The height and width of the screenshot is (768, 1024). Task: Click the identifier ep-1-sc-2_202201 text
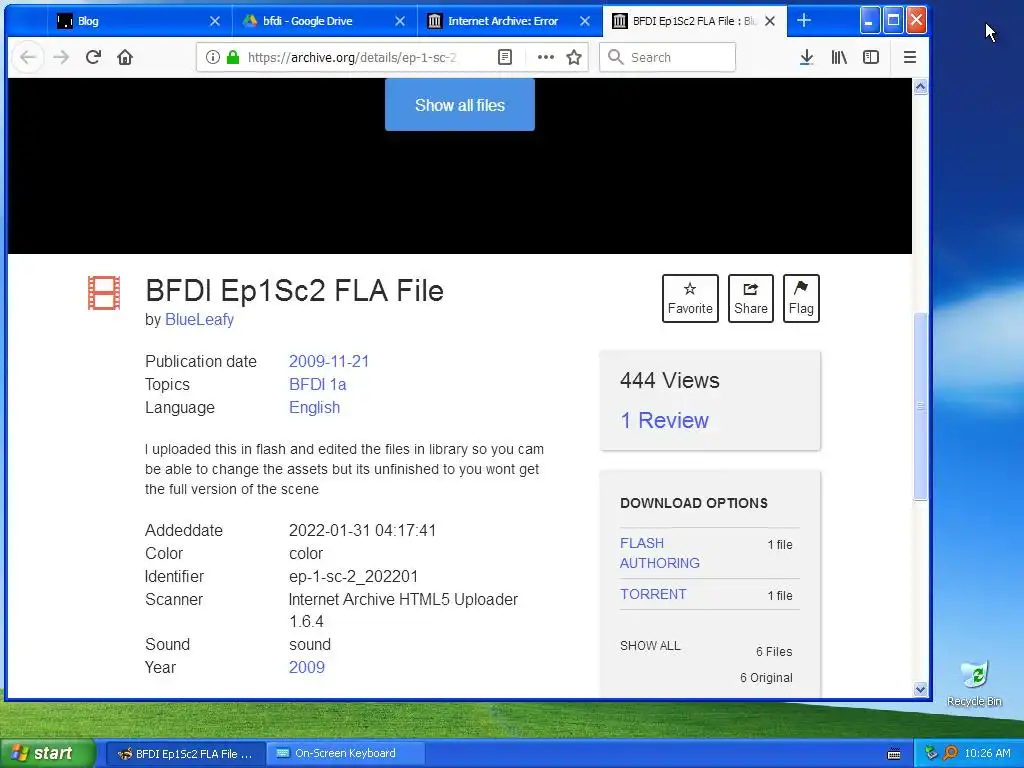pyautogui.click(x=353, y=576)
